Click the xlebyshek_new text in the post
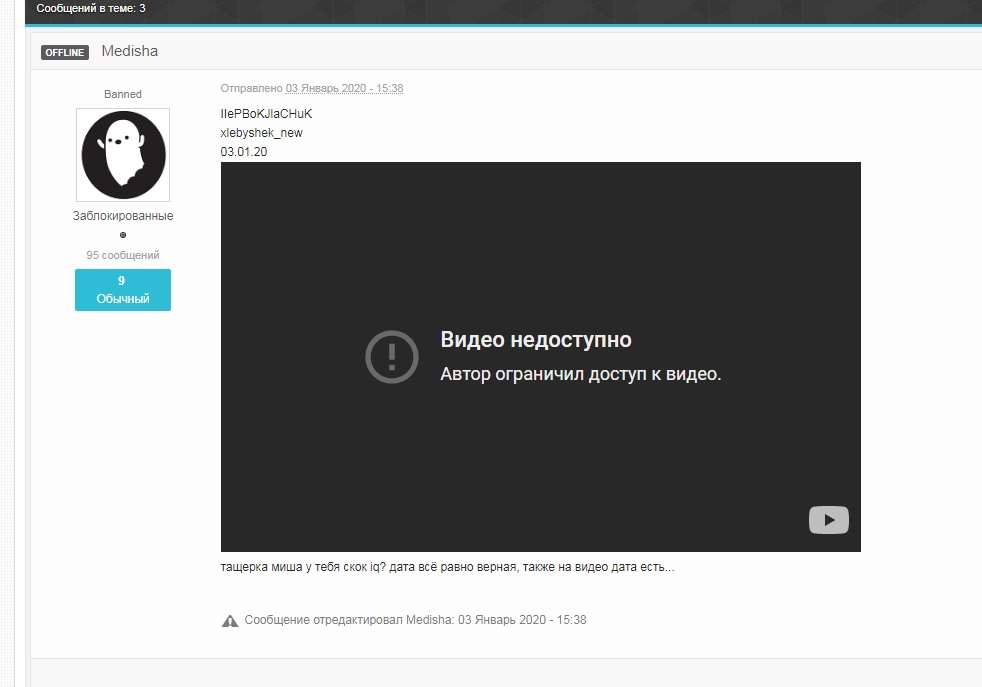This screenshot has height=687, width=982. tap(261, 132)
